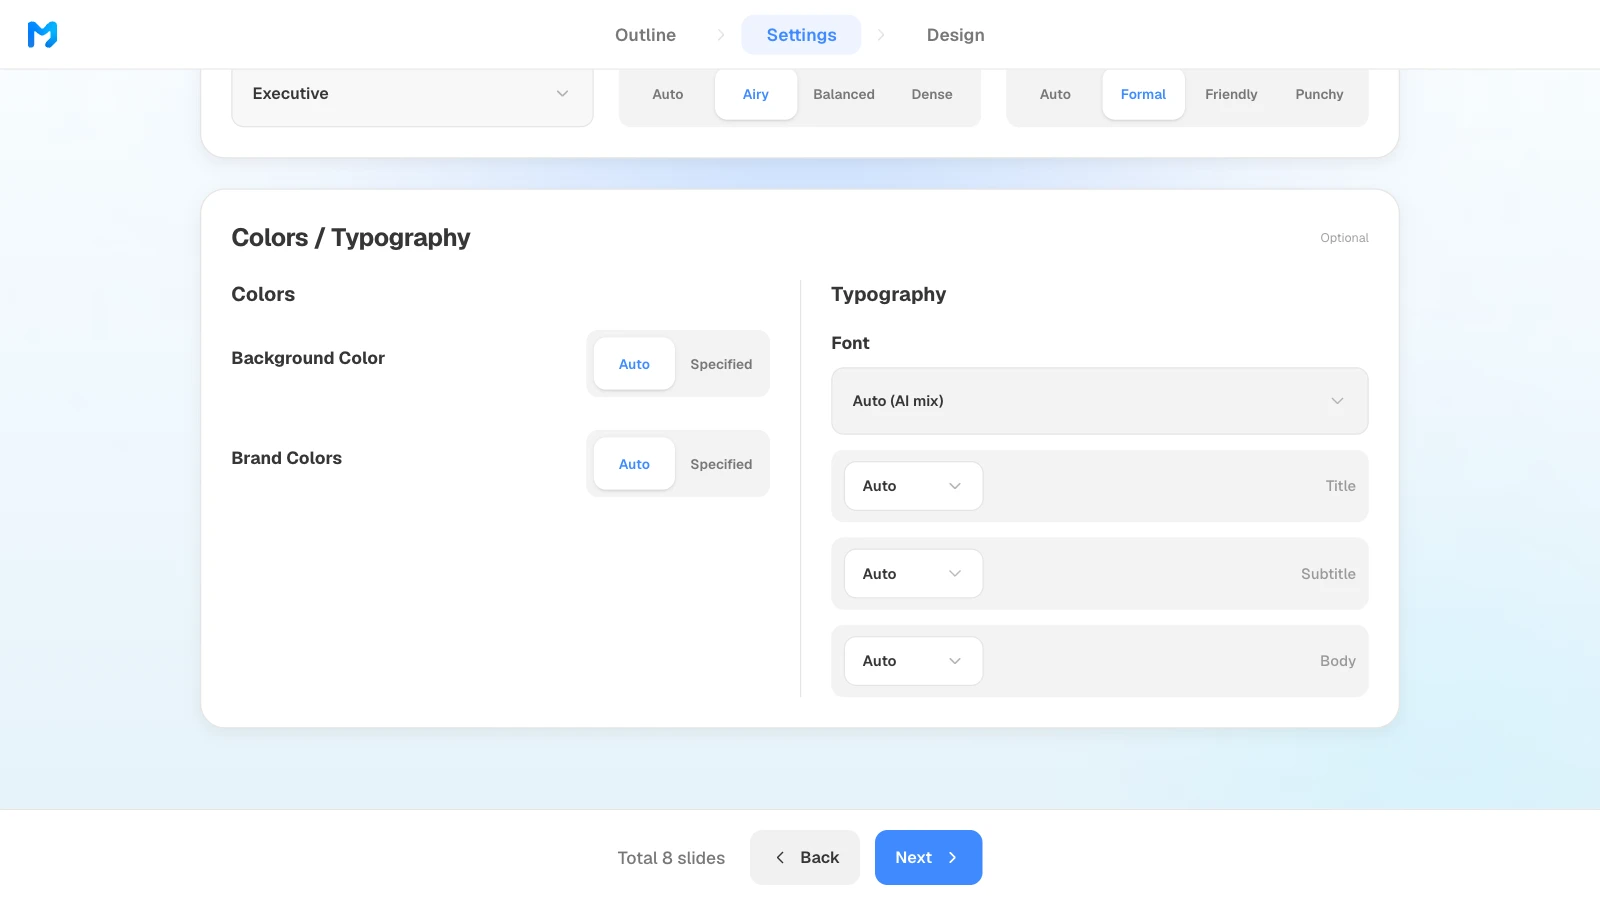The image size is (1600, 900).
Task: Pick the Punchy tone option
Action: 1319,94
